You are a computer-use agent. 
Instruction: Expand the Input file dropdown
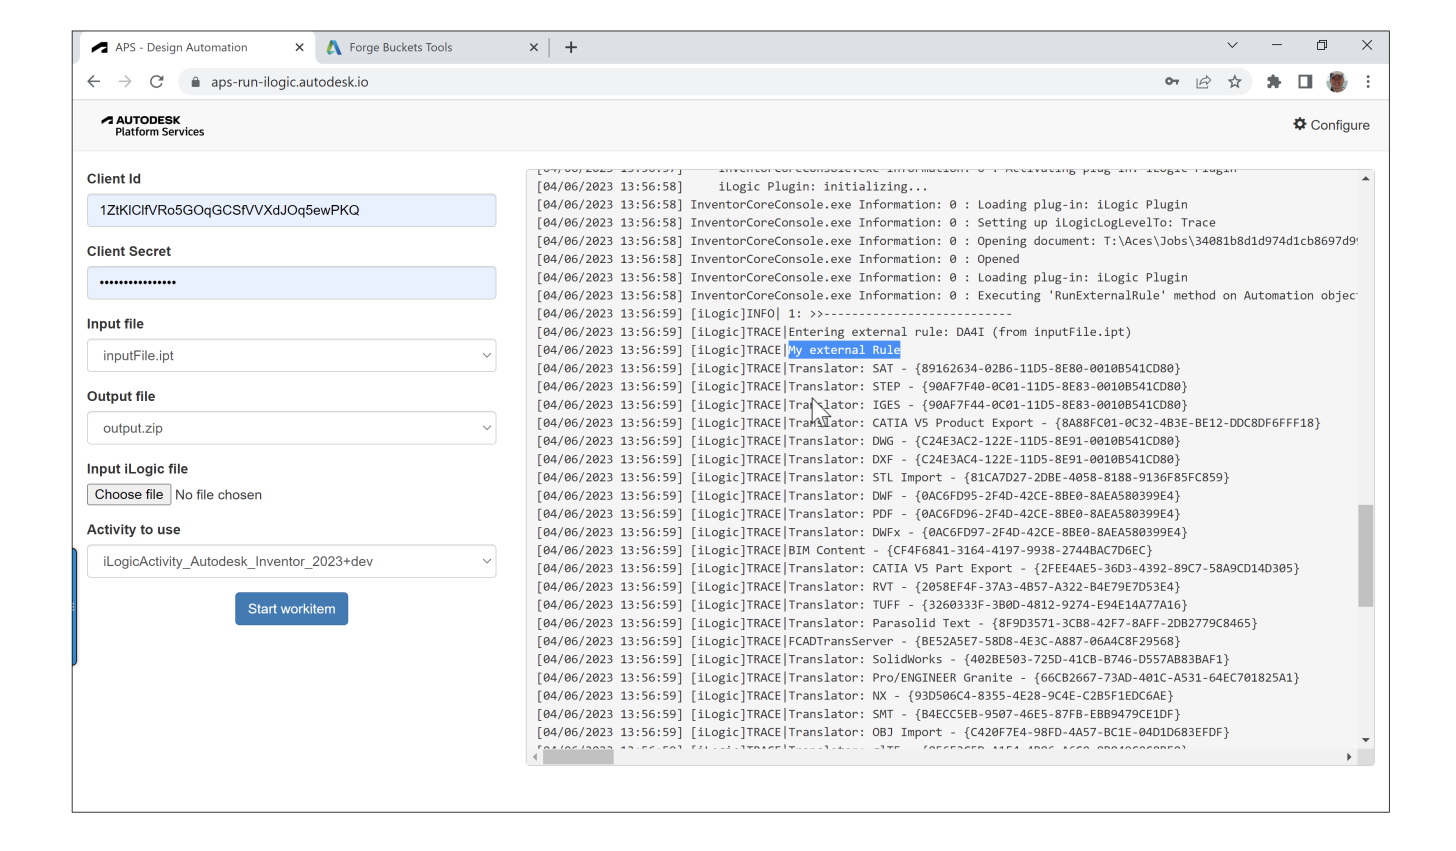[291, 355]
